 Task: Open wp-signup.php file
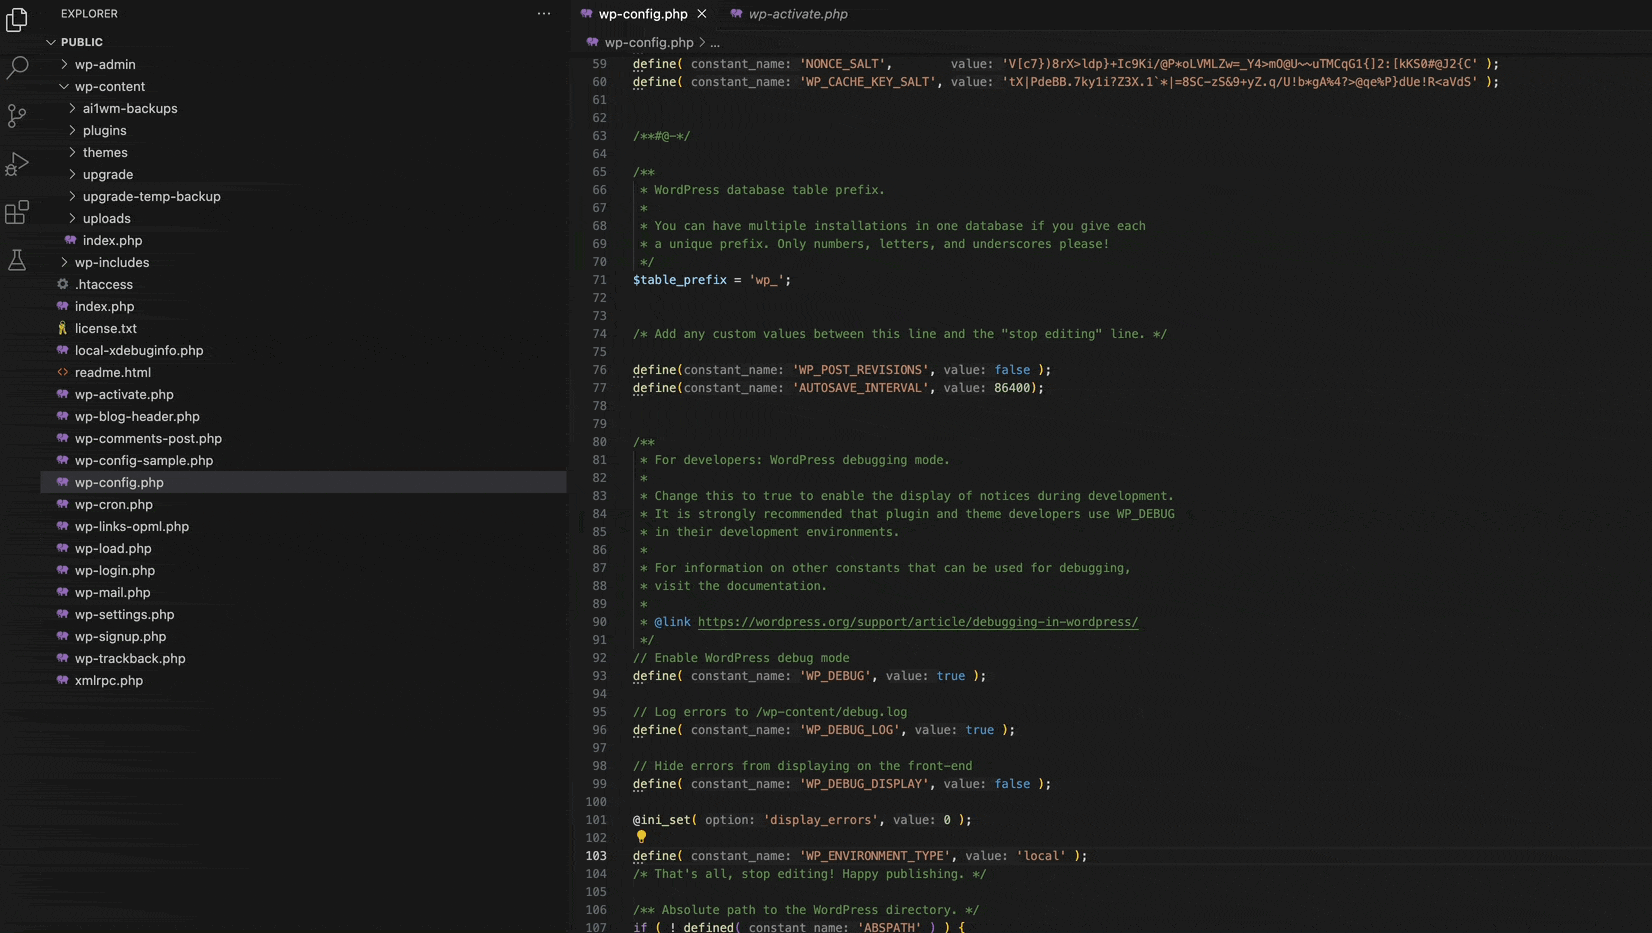[120, 636]
